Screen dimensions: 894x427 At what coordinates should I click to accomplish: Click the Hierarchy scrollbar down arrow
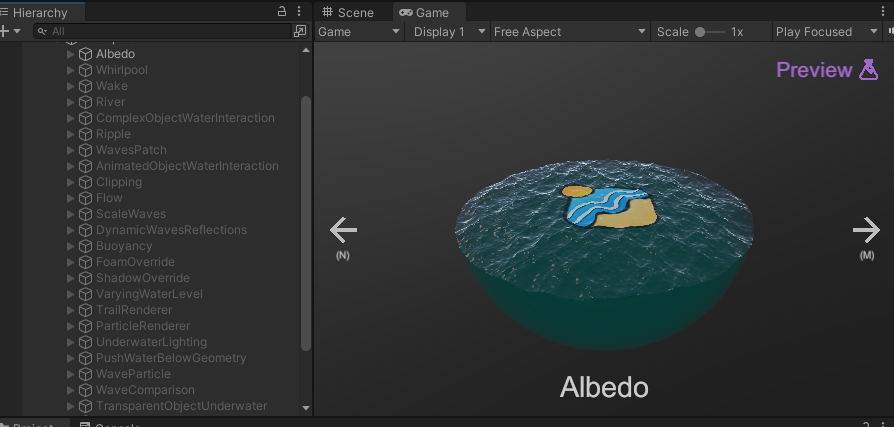tap(306, 408)
